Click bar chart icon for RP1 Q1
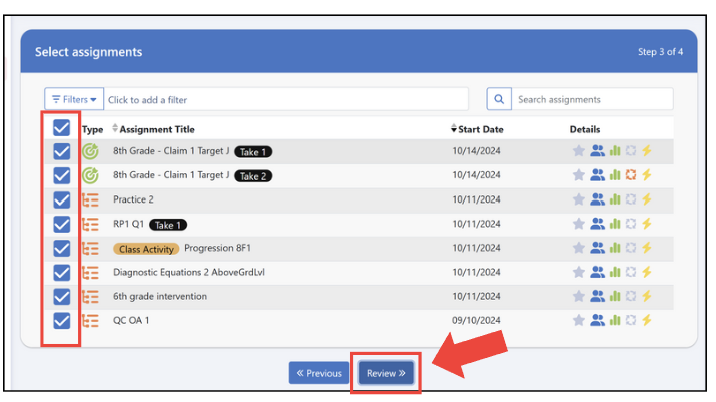Image resolution: width=716 pixels, height=402 pixels. 615,224
